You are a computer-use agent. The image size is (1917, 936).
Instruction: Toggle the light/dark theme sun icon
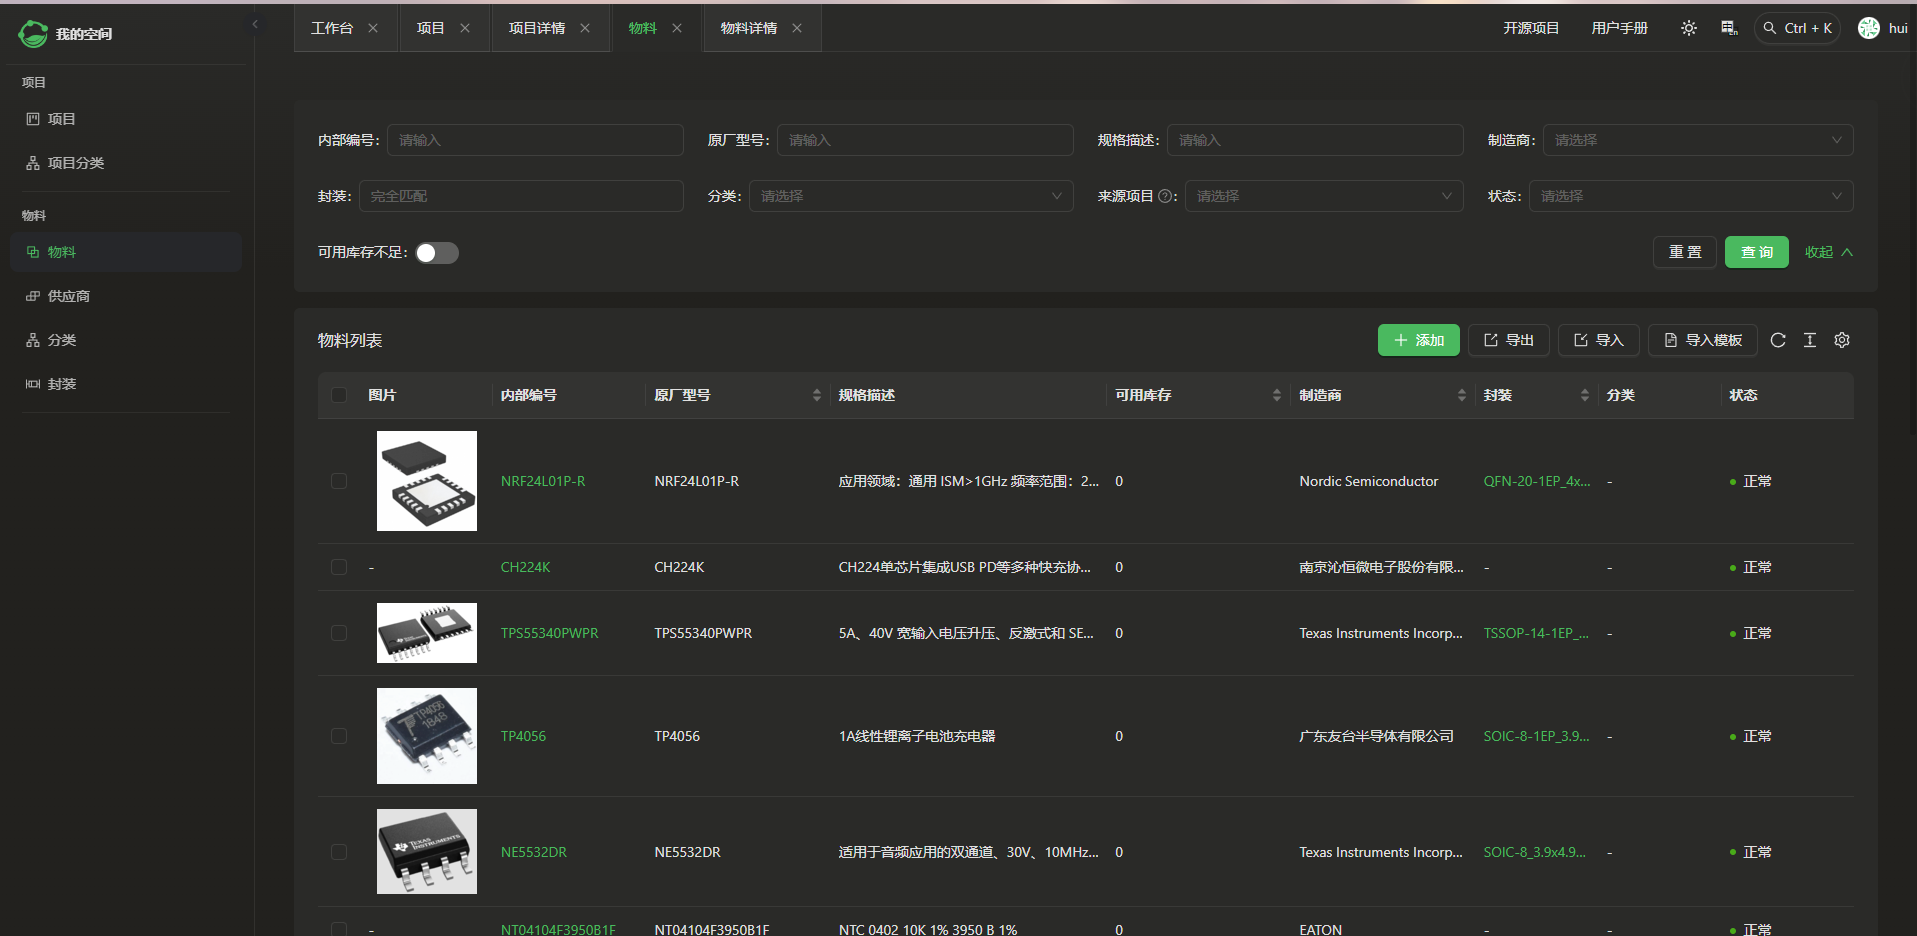[x=1688, y=28]
